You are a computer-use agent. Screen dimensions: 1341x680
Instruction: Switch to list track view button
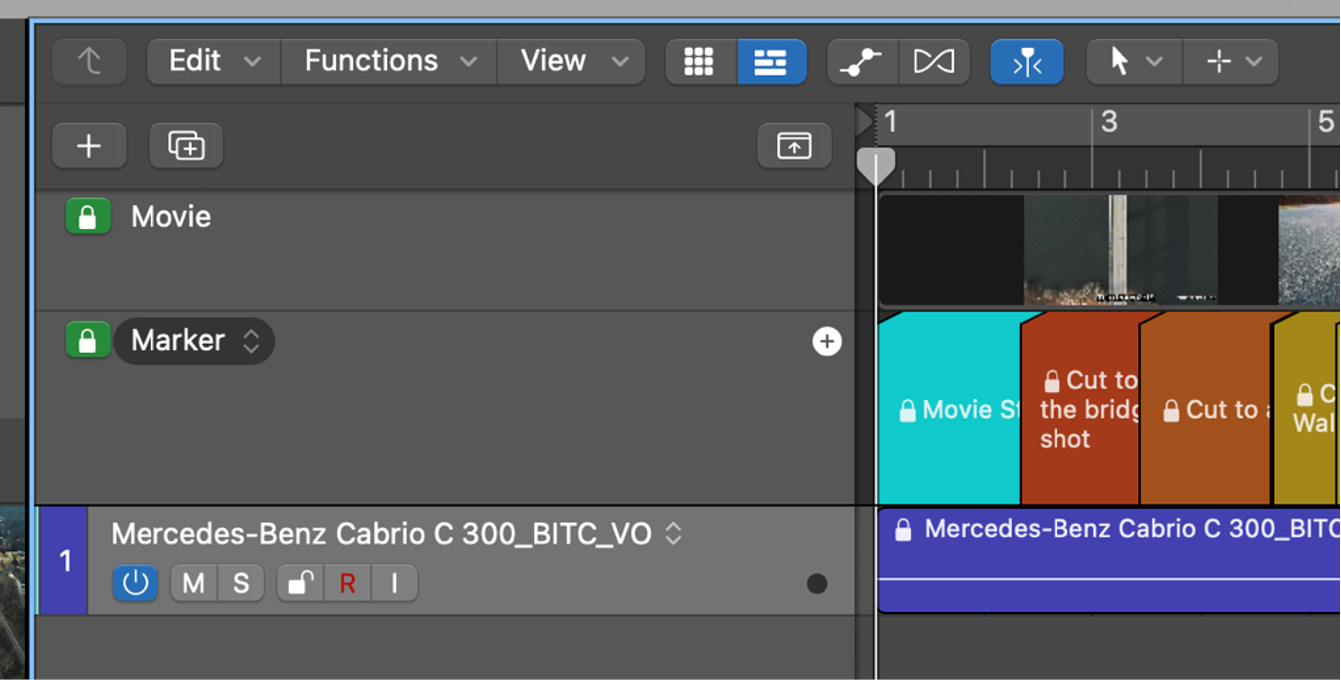[x=772, y=61]
